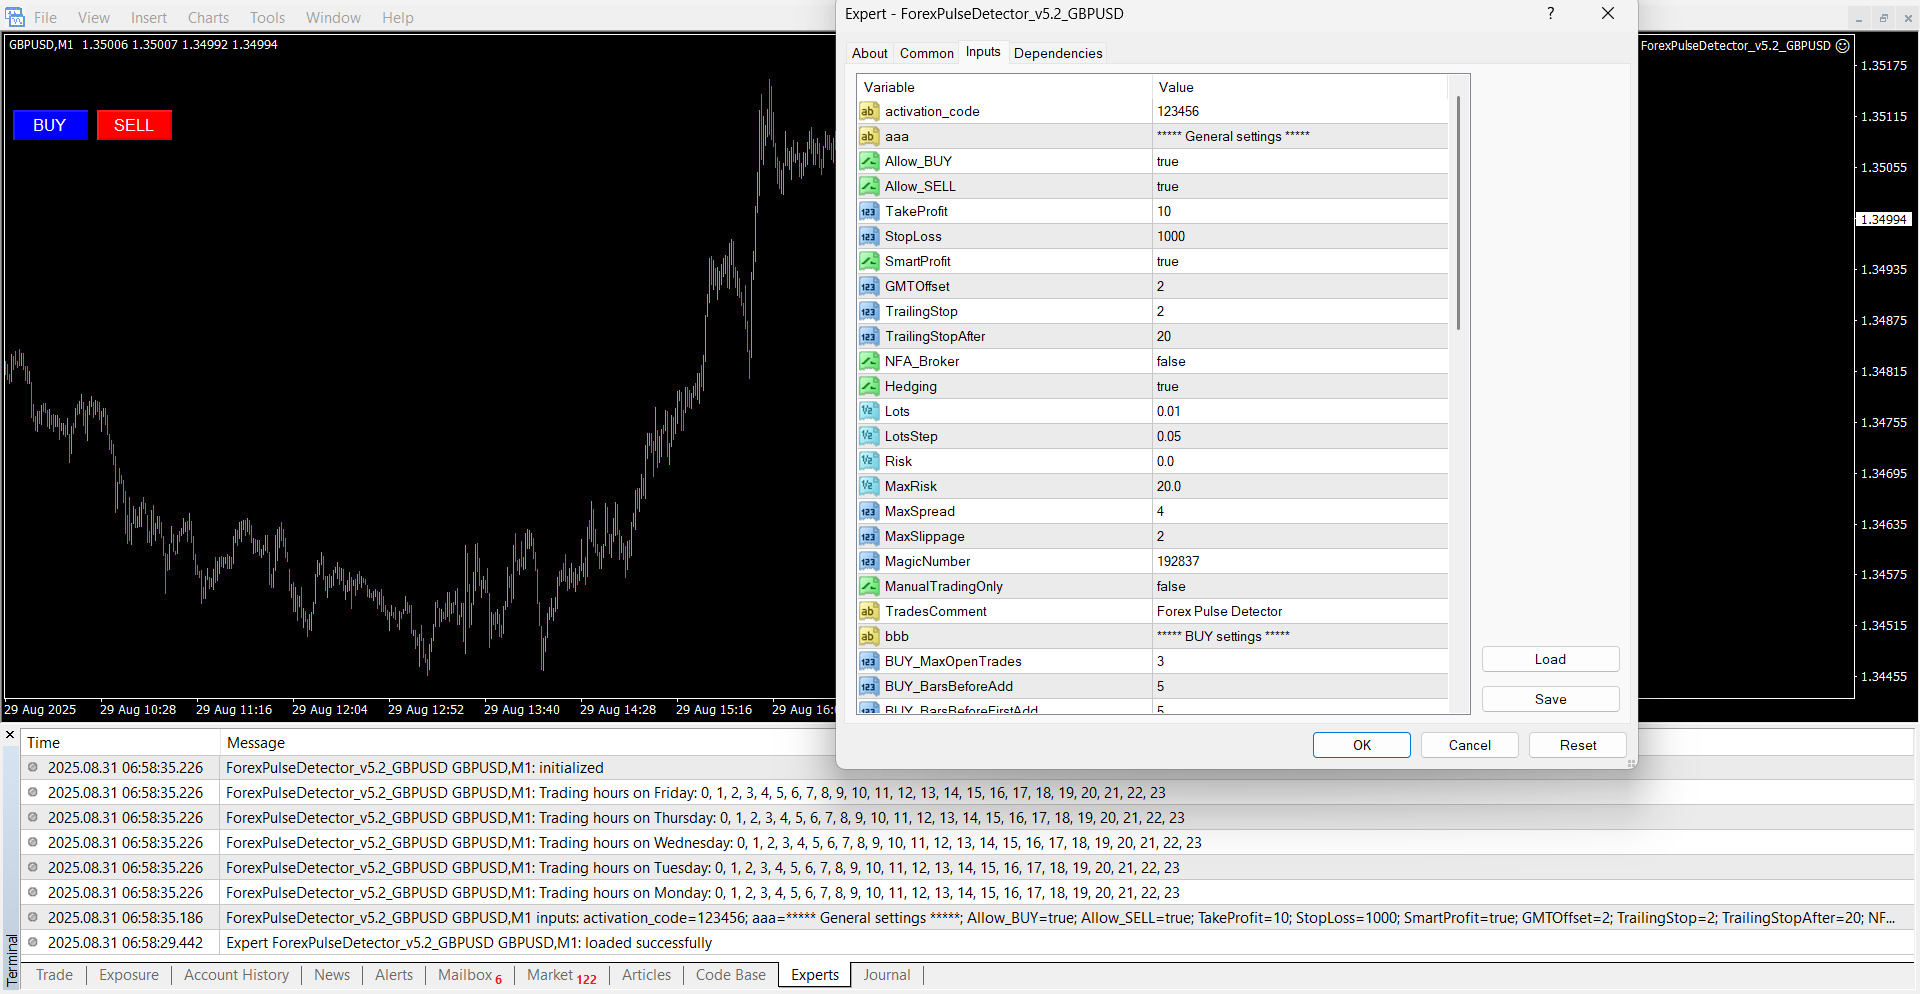This screenshot has height=994, width=1920.
Task: Switch to the Journal terminal tab
Action: (x=886, y=975)
